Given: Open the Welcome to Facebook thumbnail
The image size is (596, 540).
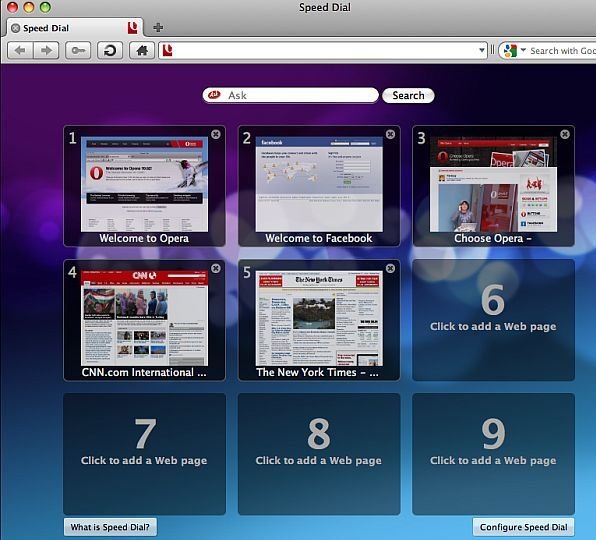Looking at the screenshot, I should pyautogui.click(x=319, y=184).
